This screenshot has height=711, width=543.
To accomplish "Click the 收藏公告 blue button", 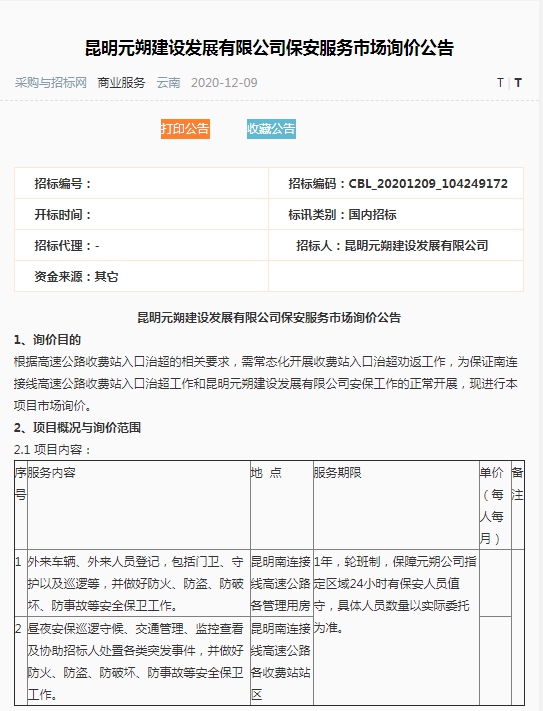I will pyautogui.click(x=271, y=129).
